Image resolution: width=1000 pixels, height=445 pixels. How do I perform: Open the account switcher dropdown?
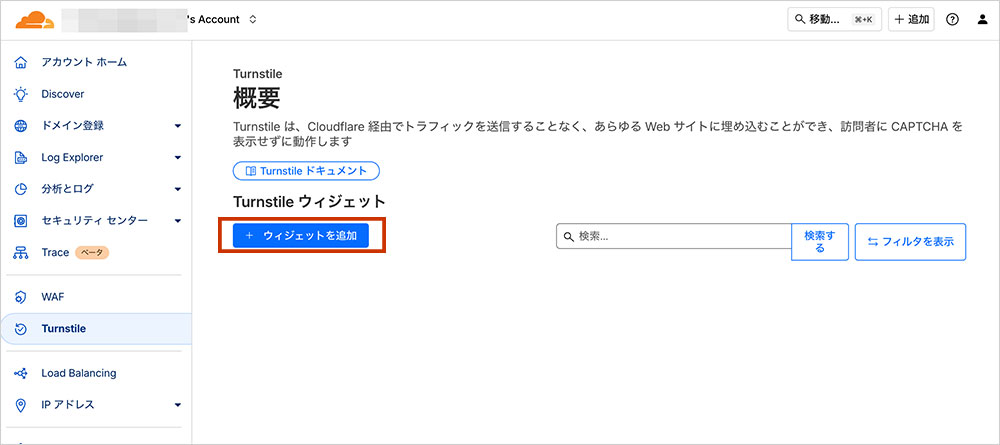(253, 19)
